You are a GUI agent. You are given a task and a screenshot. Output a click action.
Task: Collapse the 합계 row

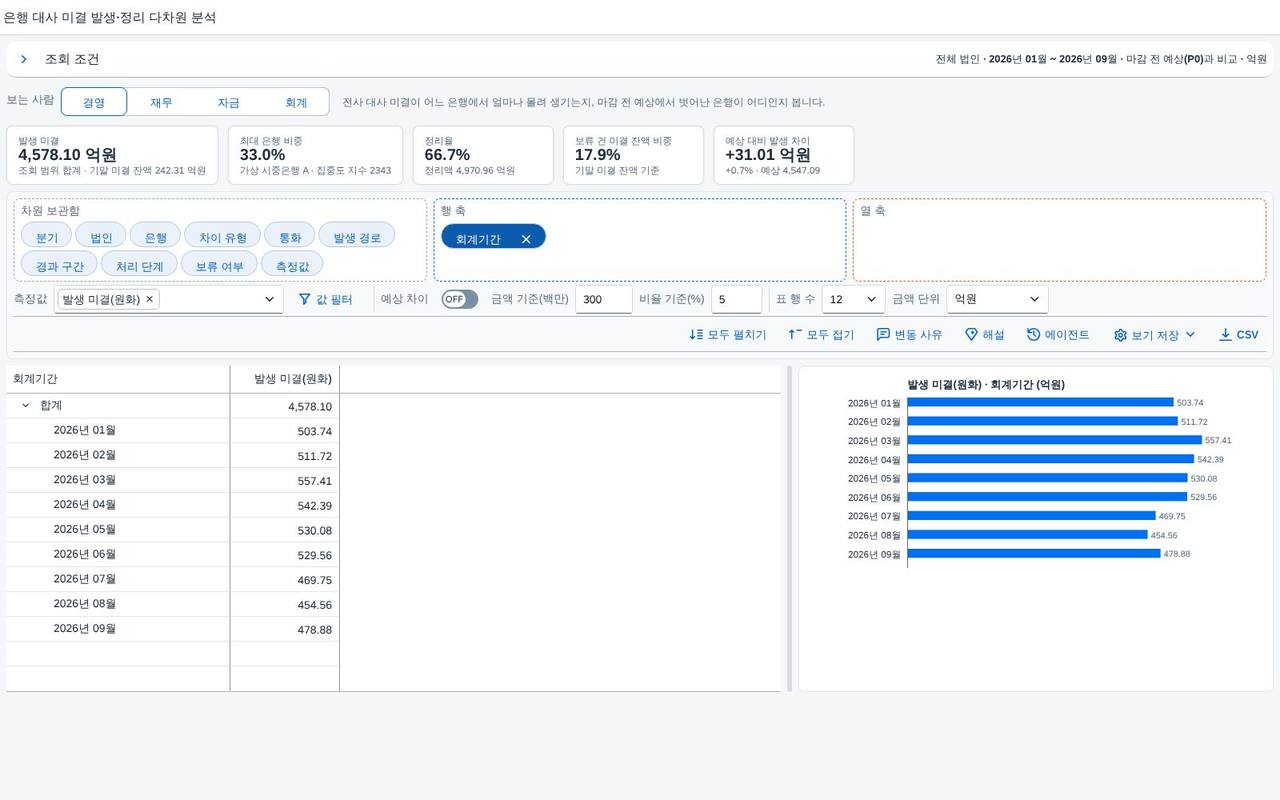point(25,406)
